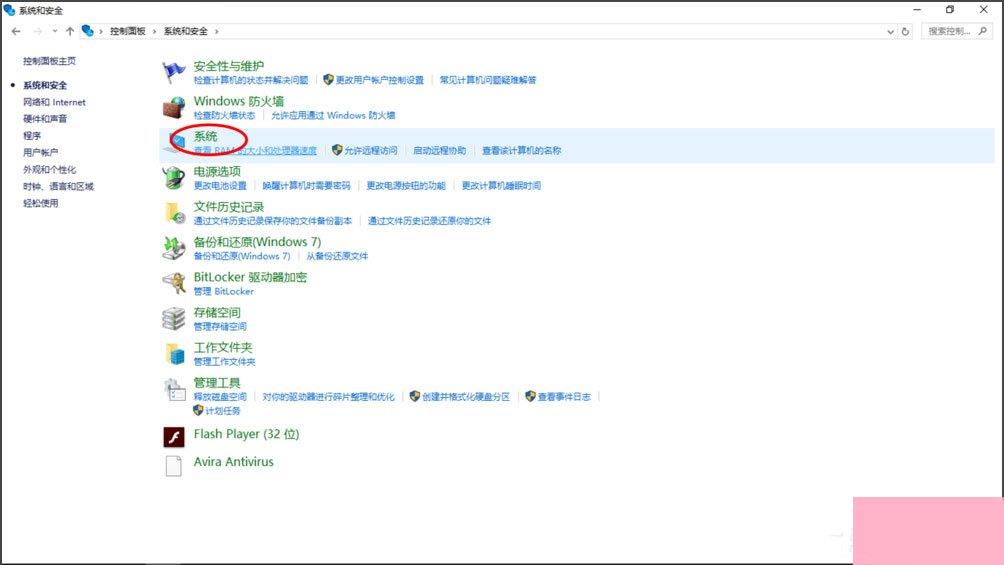This screenshot has width=1004, height=565.
Task: Click 更改电源按钮的功能
Action: tap(406, 186)
